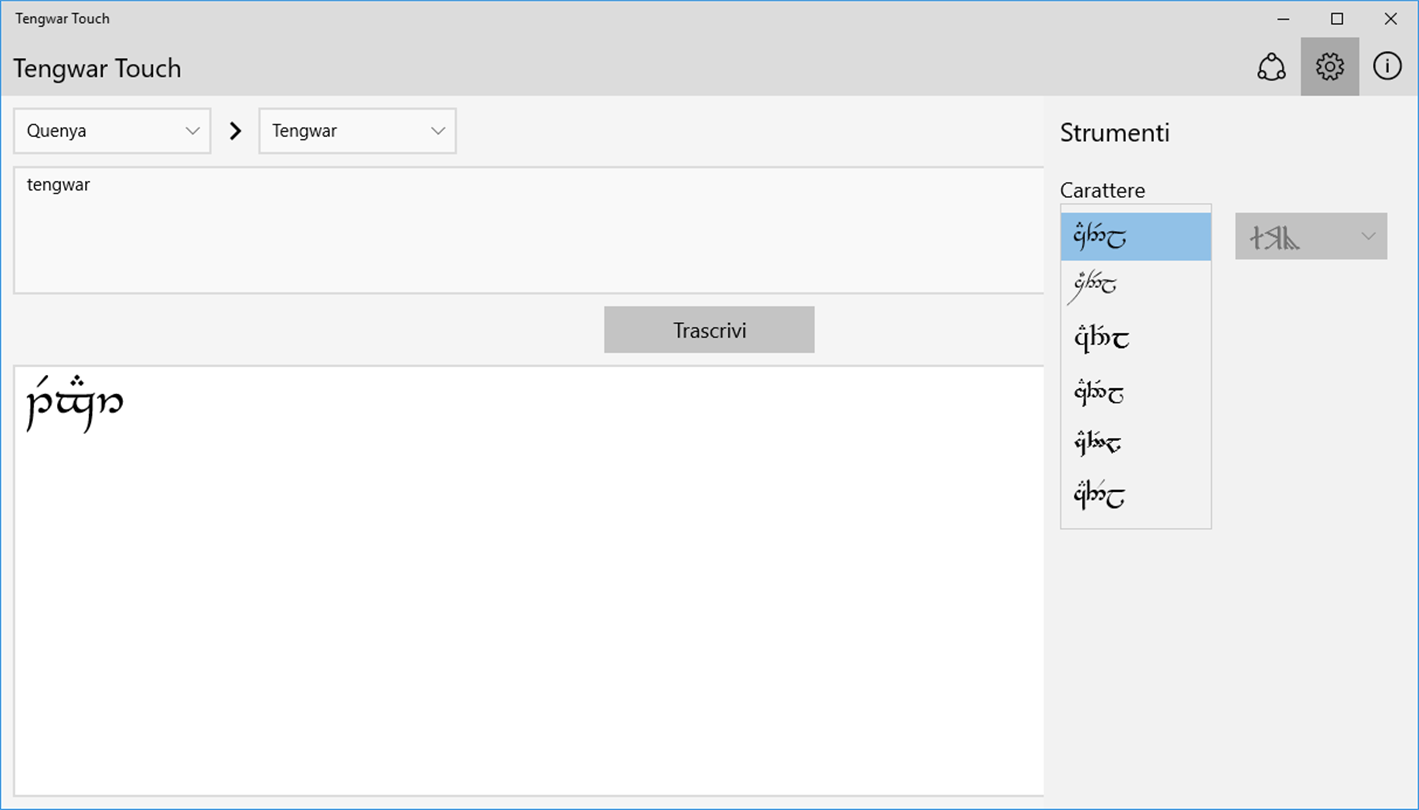Choose the italic cursive Tengwar font sample
This screenshot has height=810, width=1419.
pyautogui.click(x=1135, y=287)
